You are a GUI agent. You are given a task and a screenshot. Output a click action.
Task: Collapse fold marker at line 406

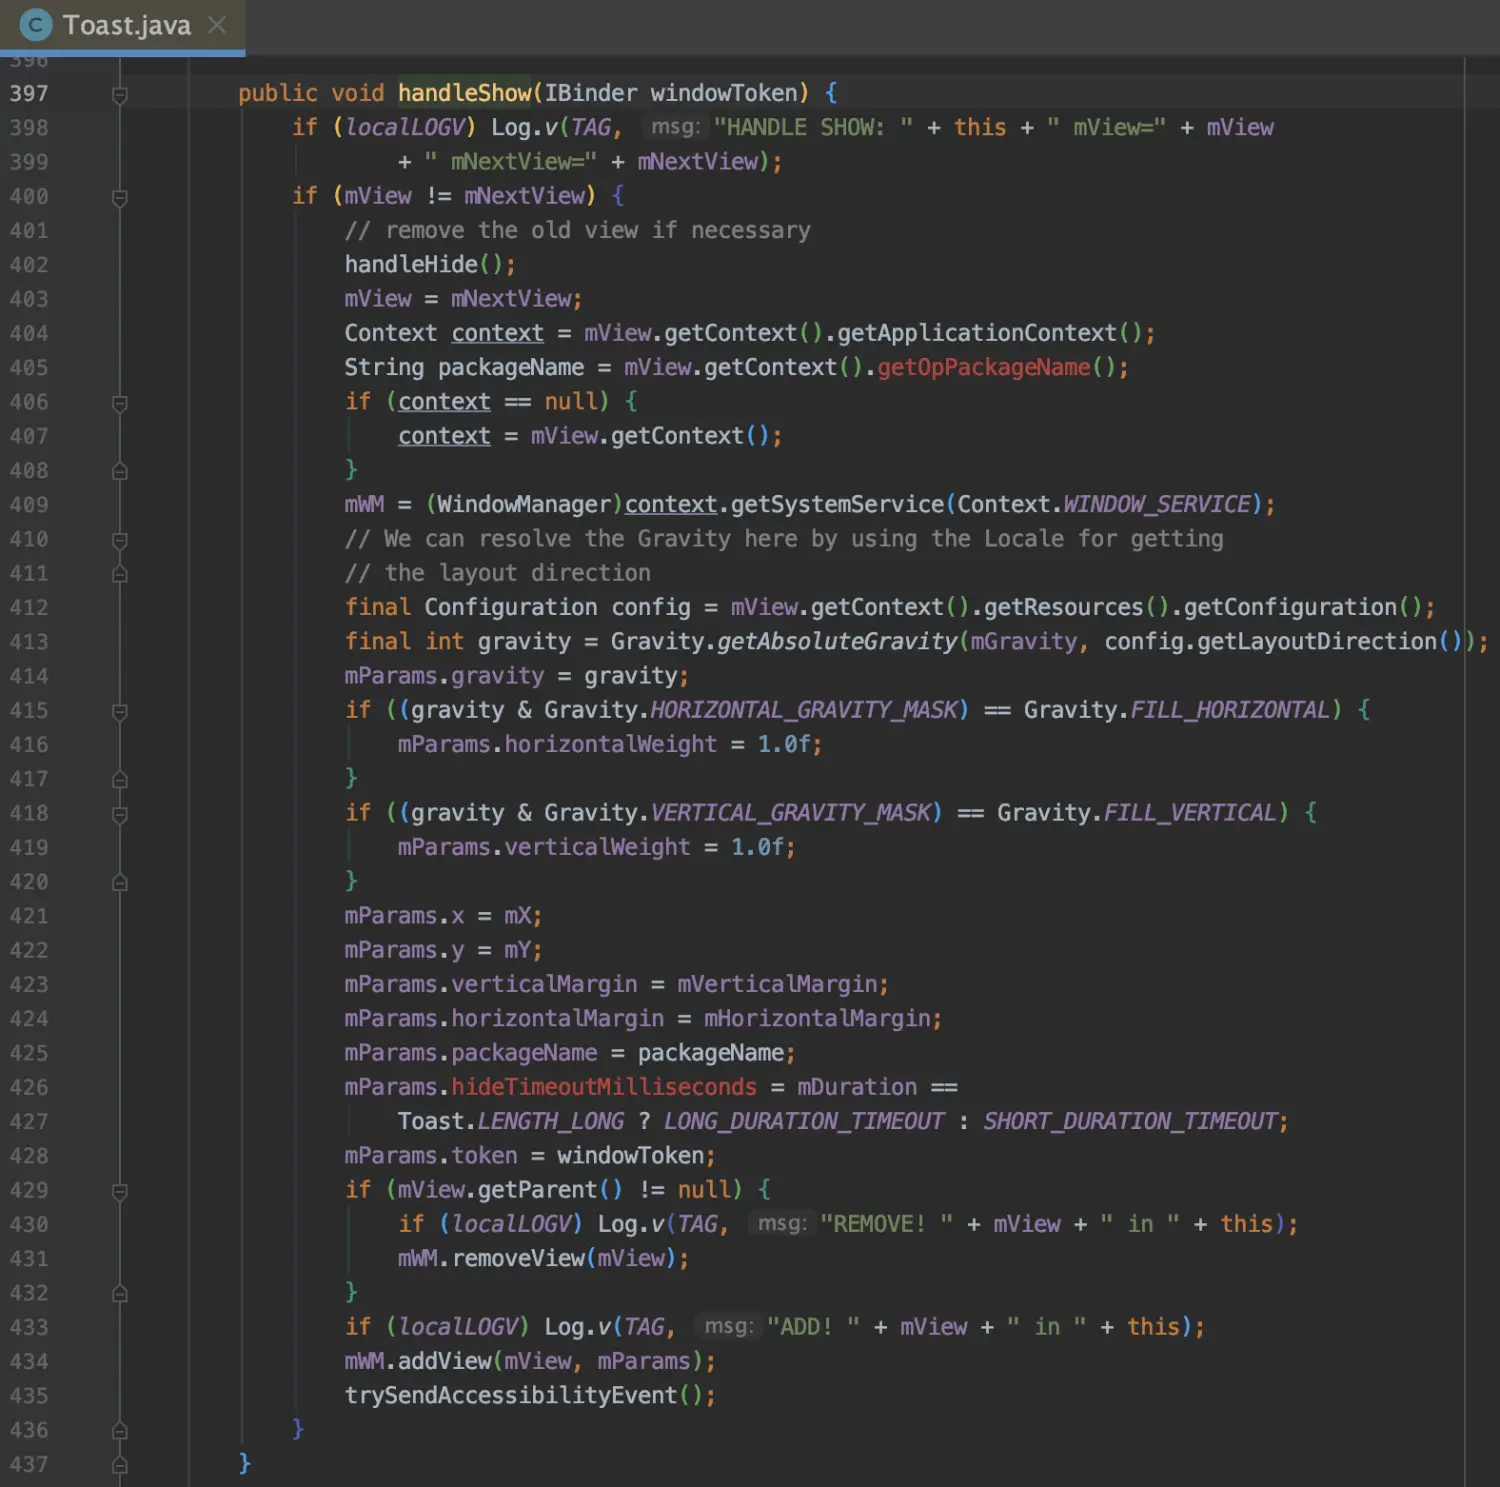(x=120, y=404)
